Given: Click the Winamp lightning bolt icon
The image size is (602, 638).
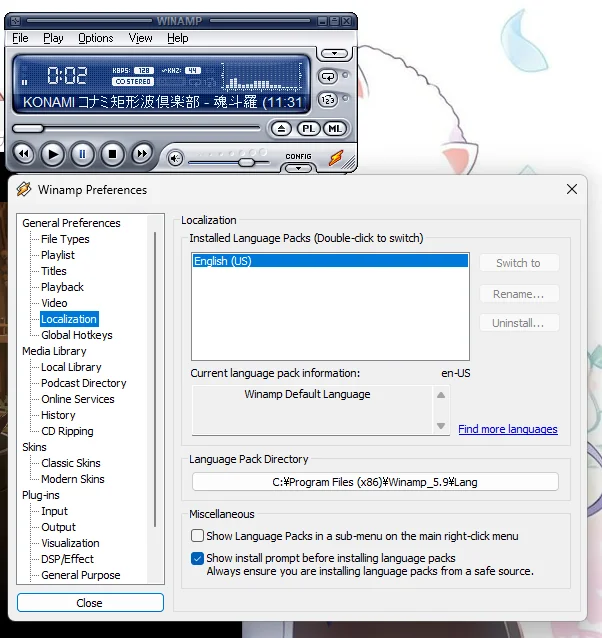Looking at the screenshot, I should click(x=337, y=158).
